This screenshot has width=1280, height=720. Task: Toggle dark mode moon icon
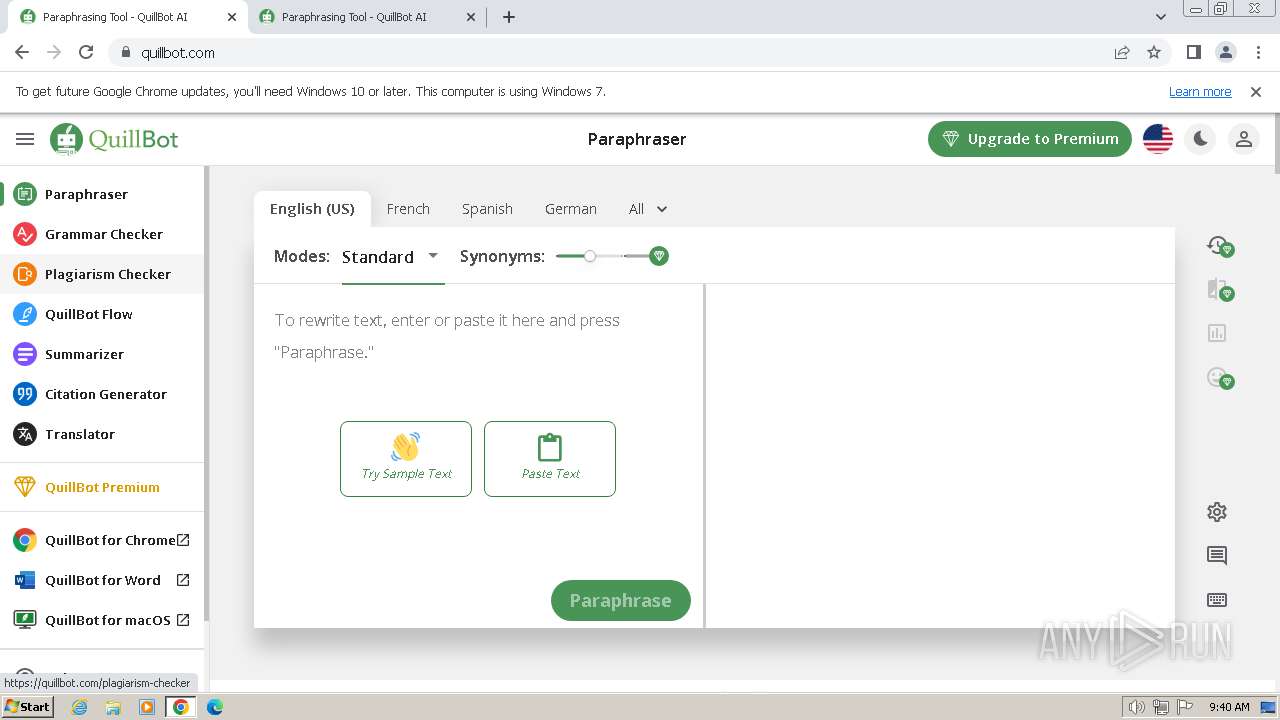pos(1201,139)
